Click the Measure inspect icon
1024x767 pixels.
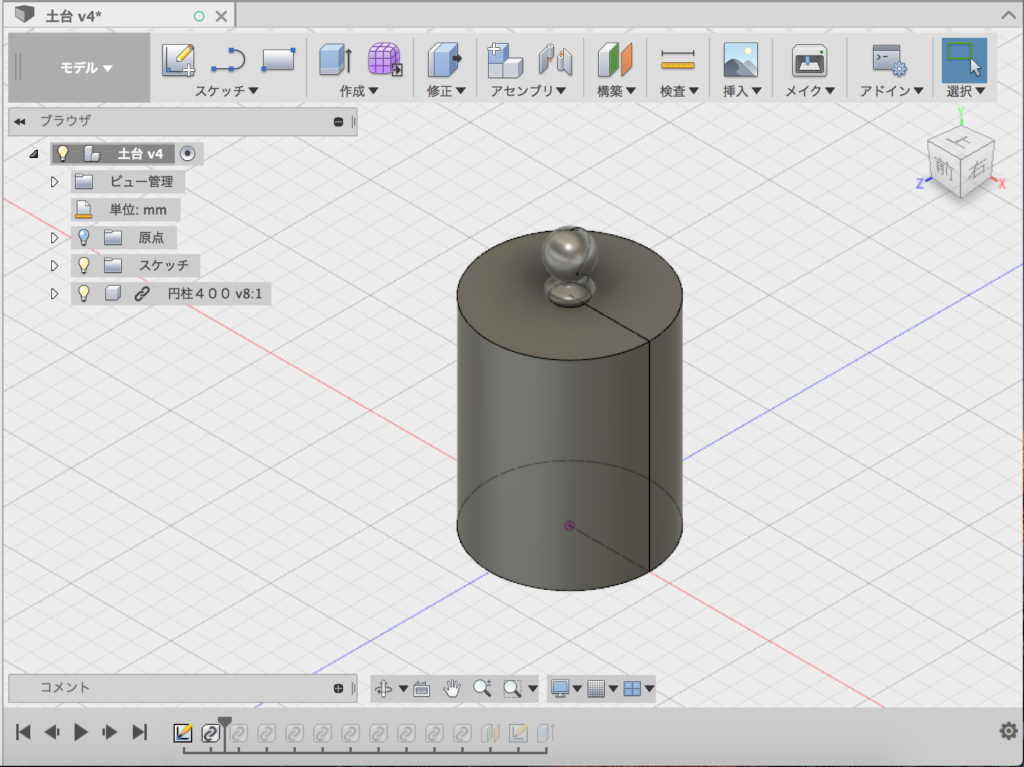click(x=678, y=59)
